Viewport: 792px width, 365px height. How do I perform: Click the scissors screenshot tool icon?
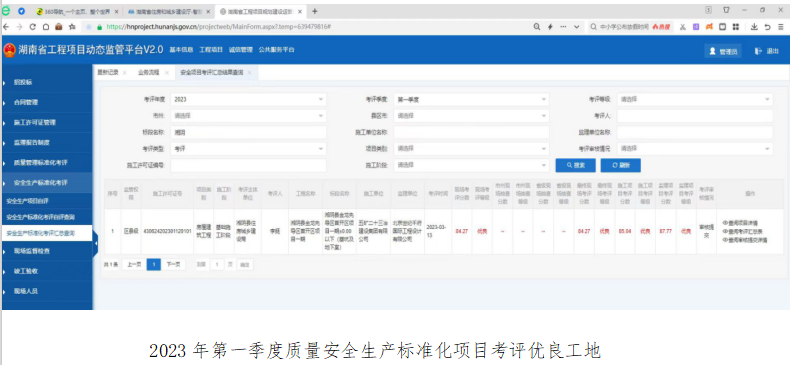682,27
